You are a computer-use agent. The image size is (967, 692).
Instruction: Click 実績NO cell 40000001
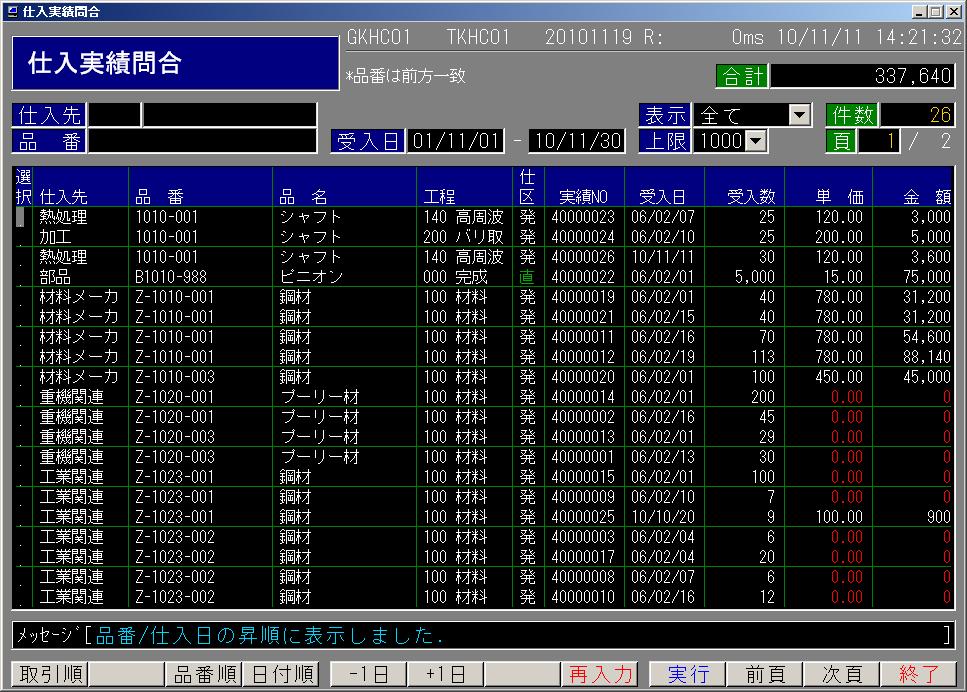coord(583,457)
